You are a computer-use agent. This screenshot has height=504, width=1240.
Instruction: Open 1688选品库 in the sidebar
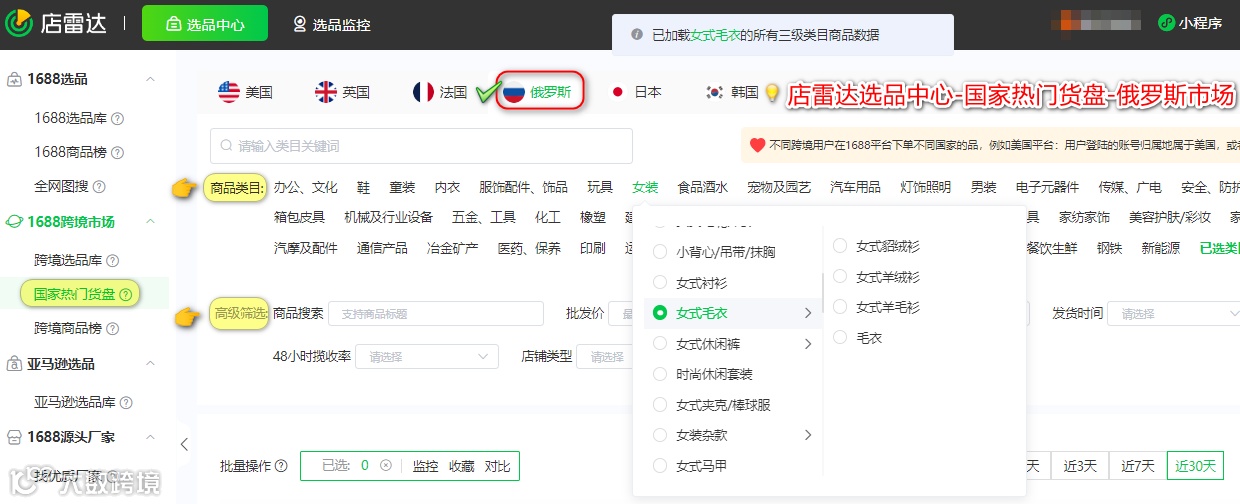pyautogui.click(x=70, y=119)
